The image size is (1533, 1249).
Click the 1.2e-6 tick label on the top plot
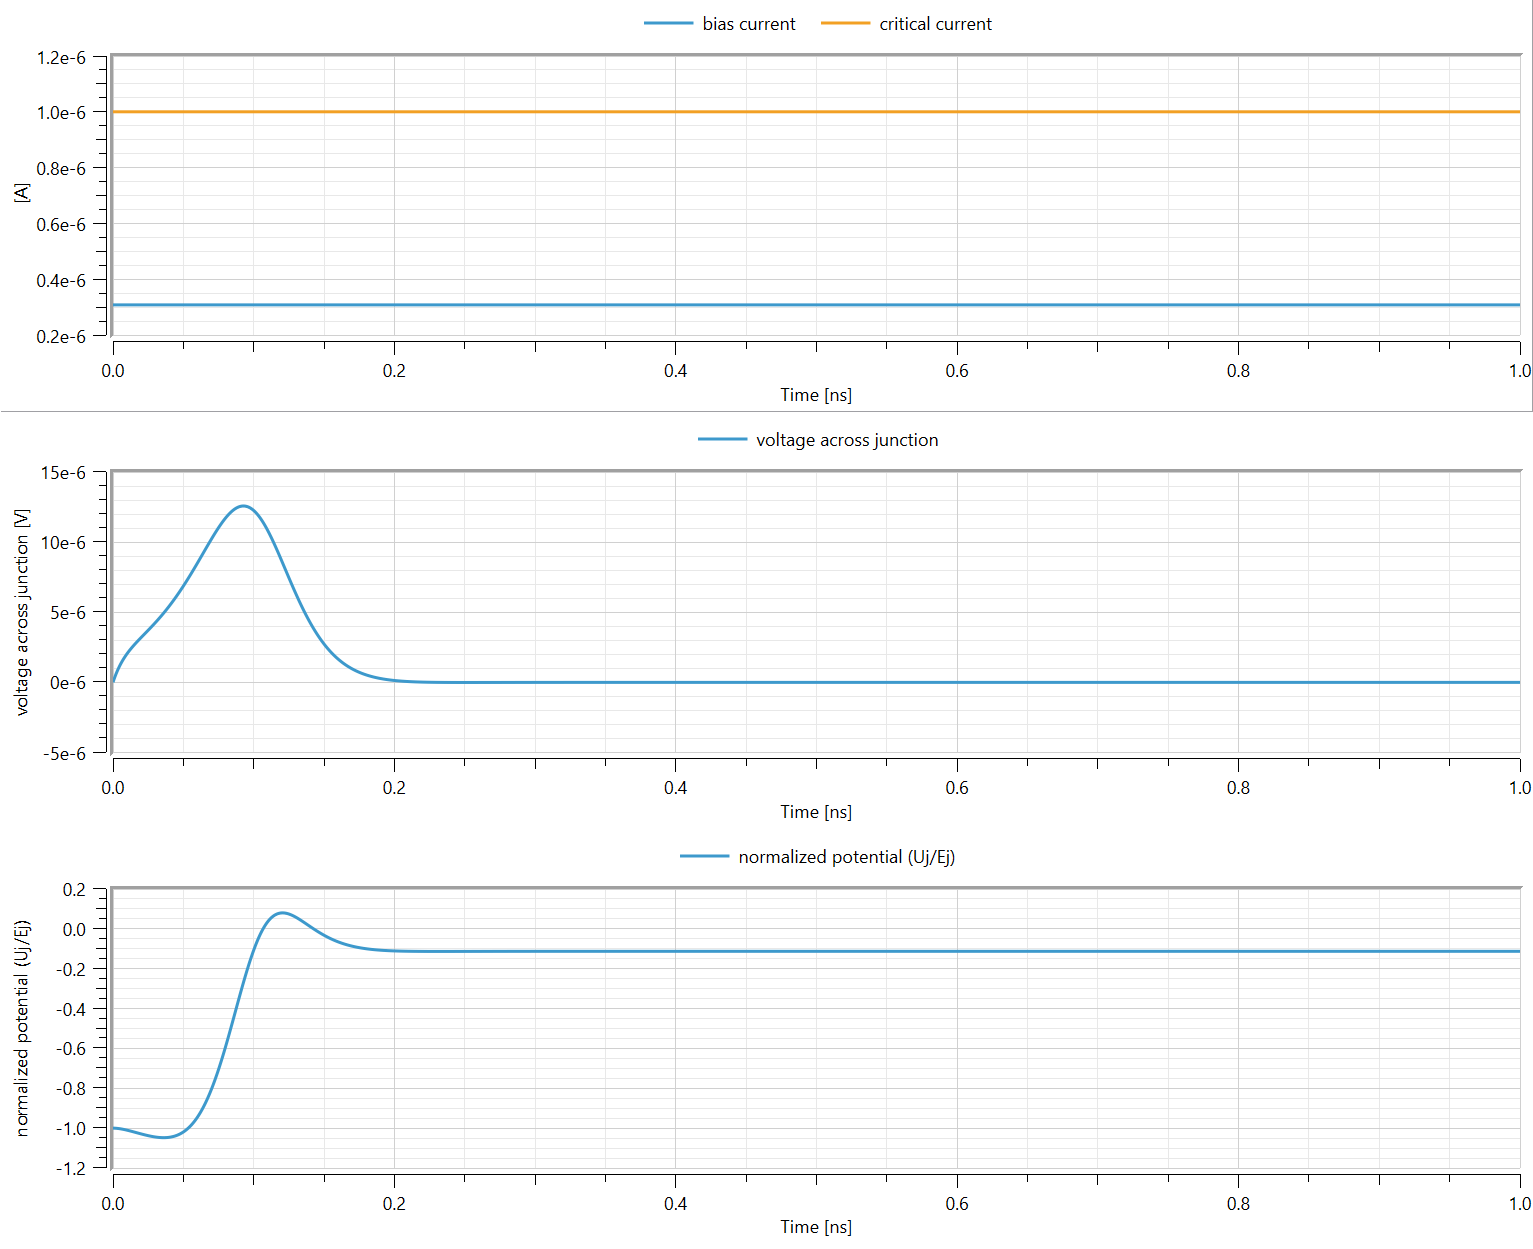click(61, 58)
